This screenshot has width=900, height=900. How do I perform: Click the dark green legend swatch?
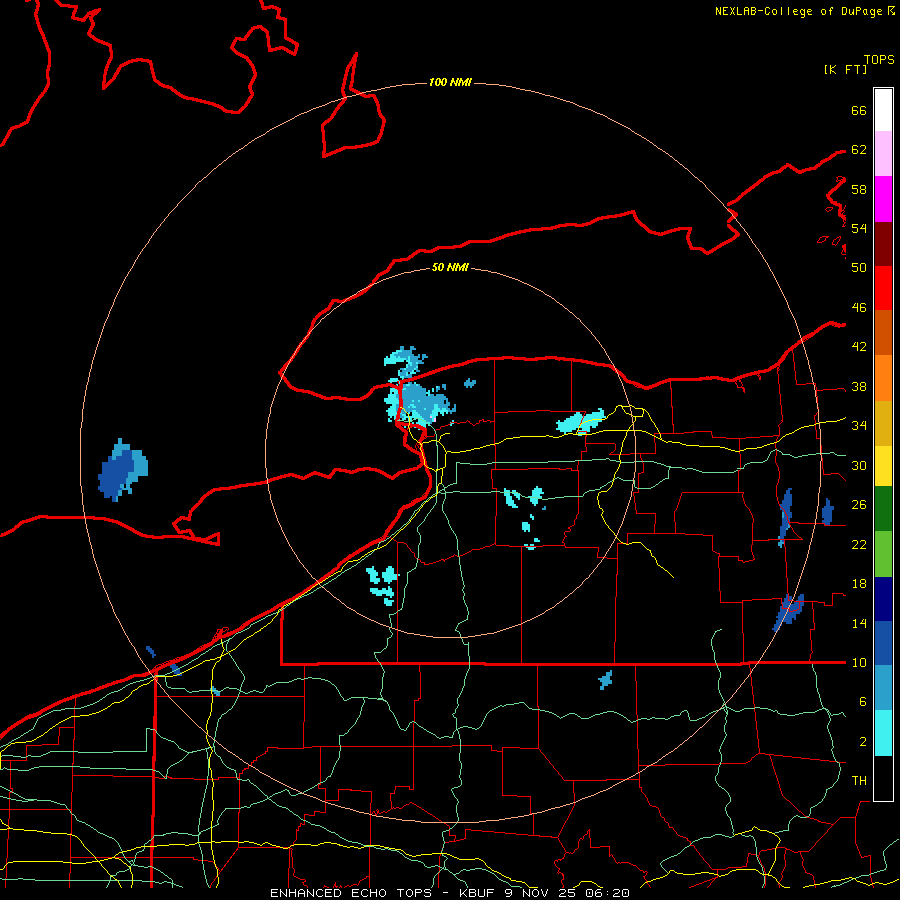pos(883,509)
